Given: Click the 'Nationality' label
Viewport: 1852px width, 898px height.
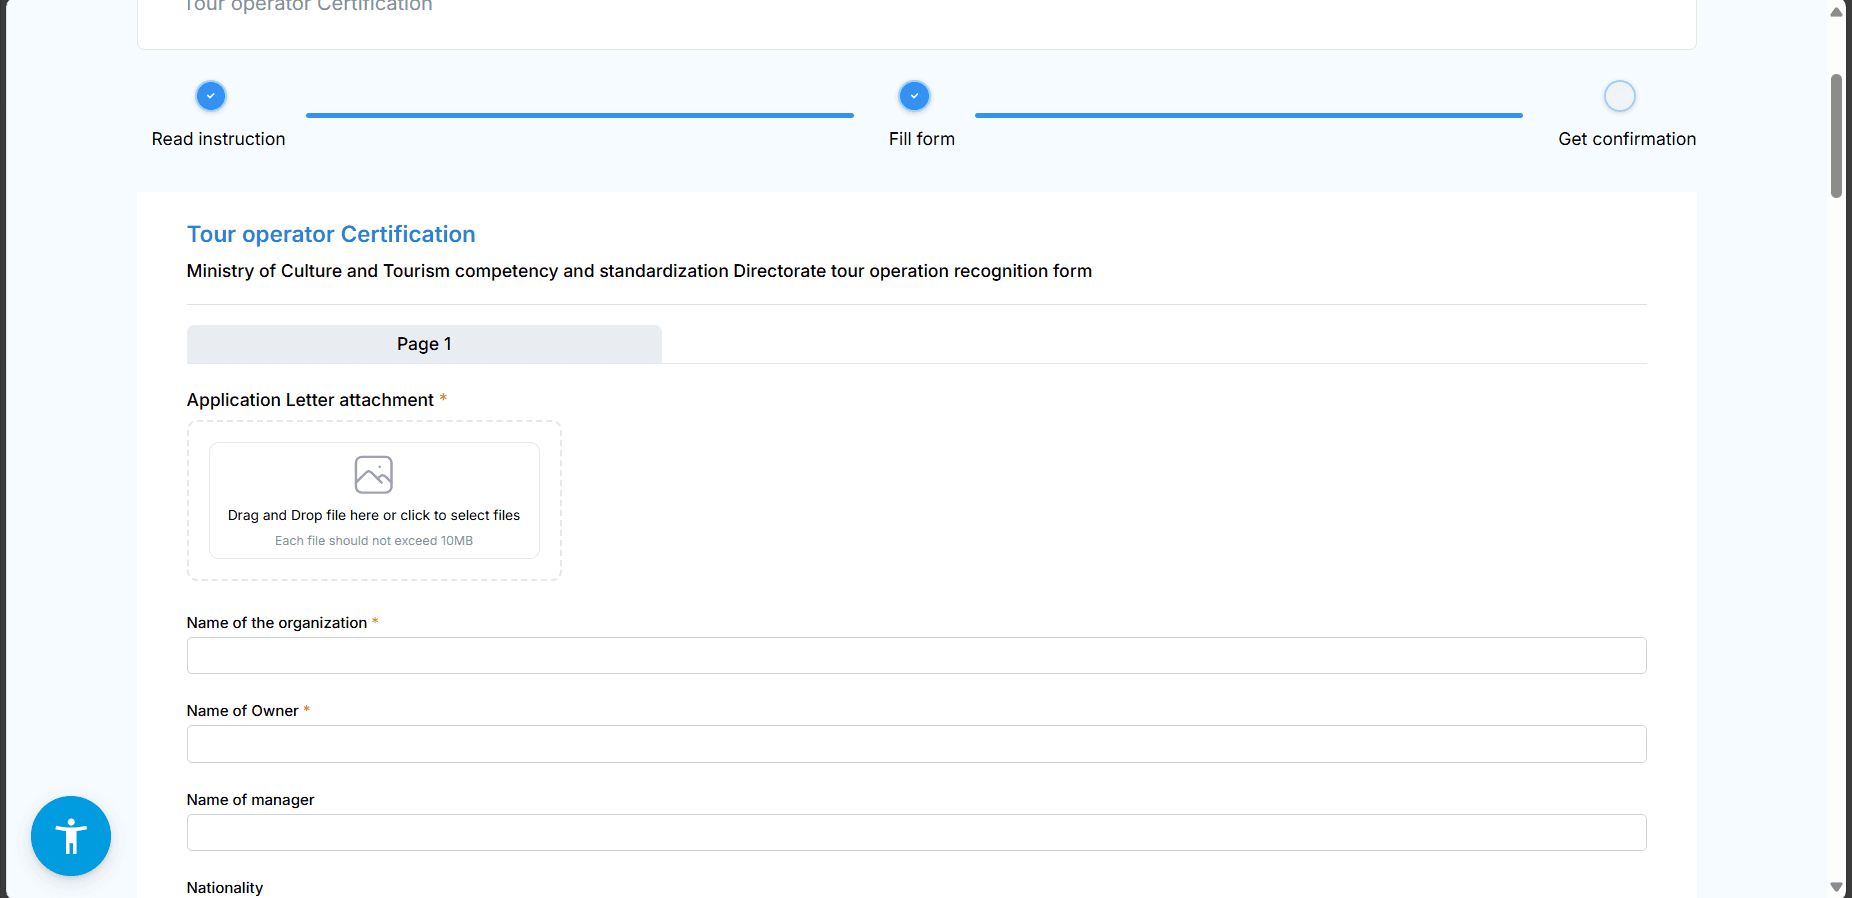Looking at the screenshot, I should [x=225, y=888].
